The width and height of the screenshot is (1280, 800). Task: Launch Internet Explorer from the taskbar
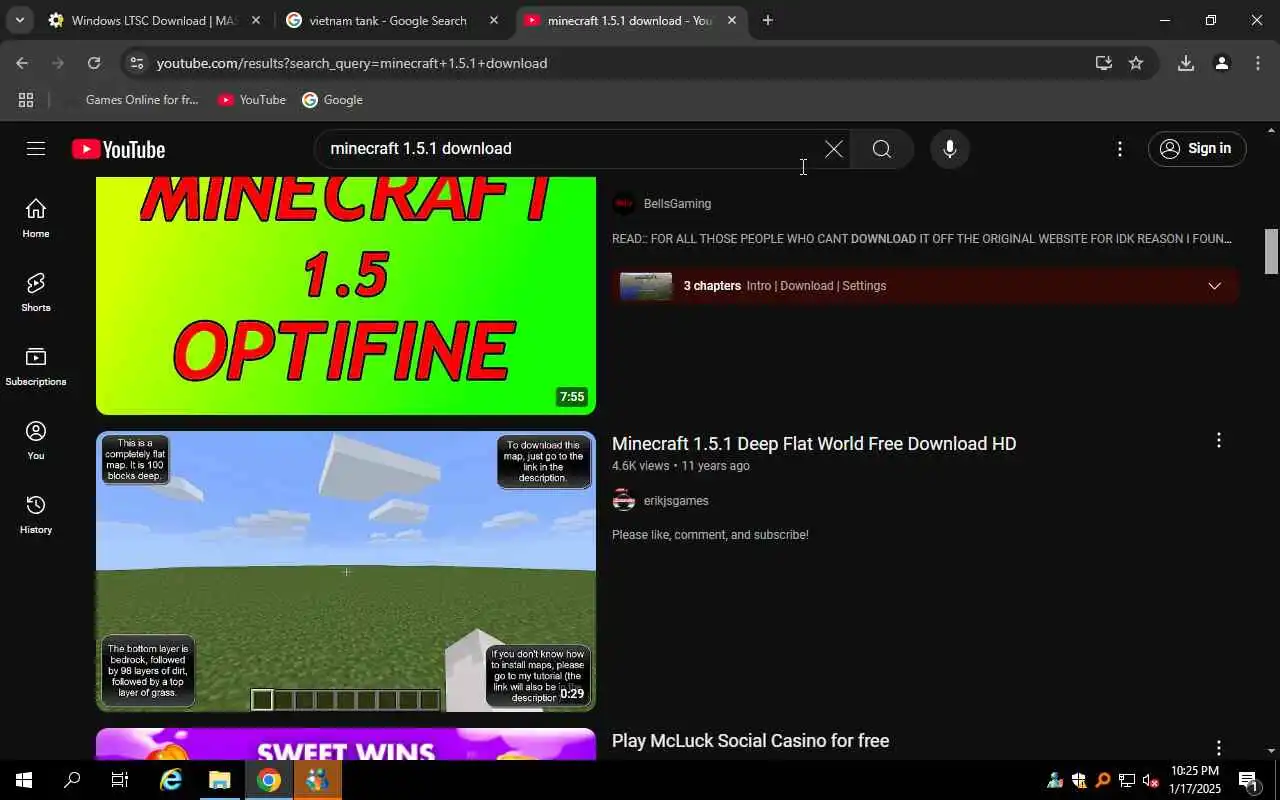(171, 780)
